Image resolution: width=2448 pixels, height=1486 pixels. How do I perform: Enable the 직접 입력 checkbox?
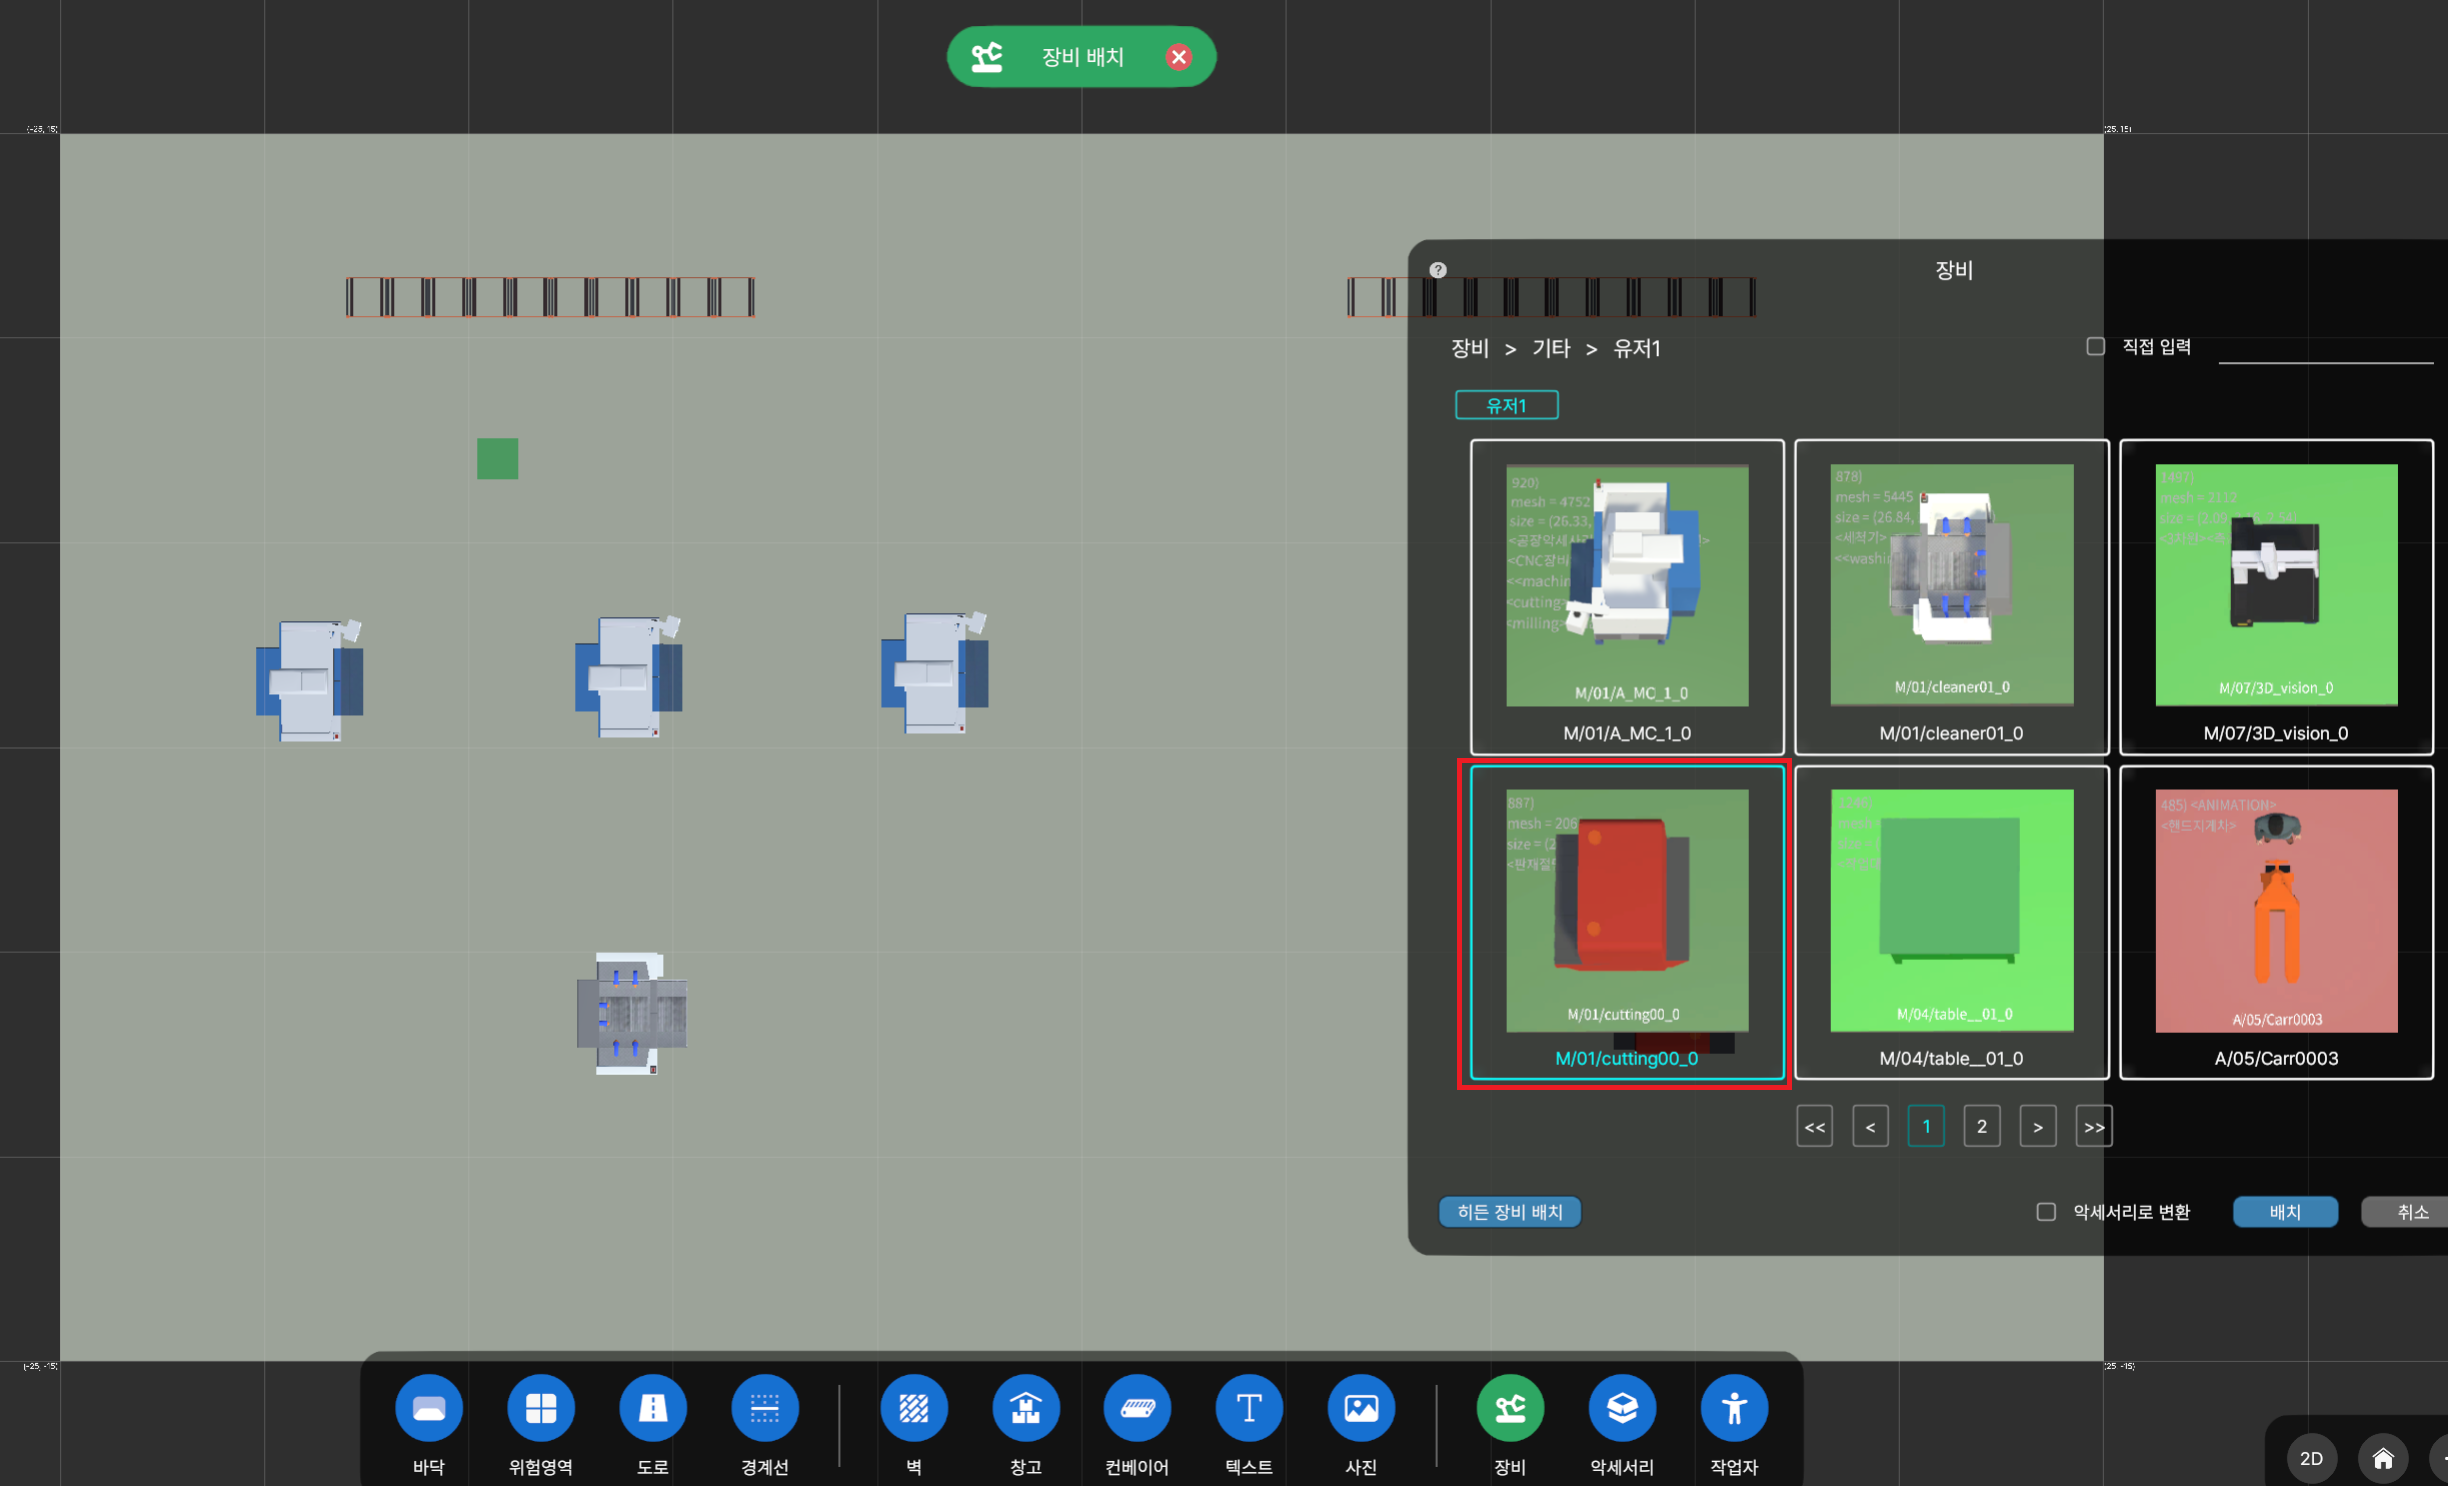pos(2095,346)
